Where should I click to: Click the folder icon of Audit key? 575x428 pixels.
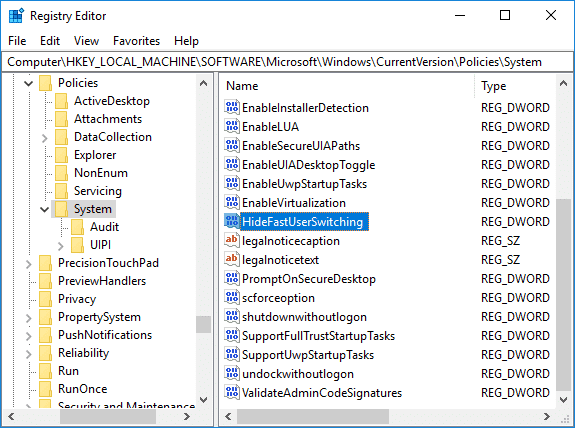77,227
